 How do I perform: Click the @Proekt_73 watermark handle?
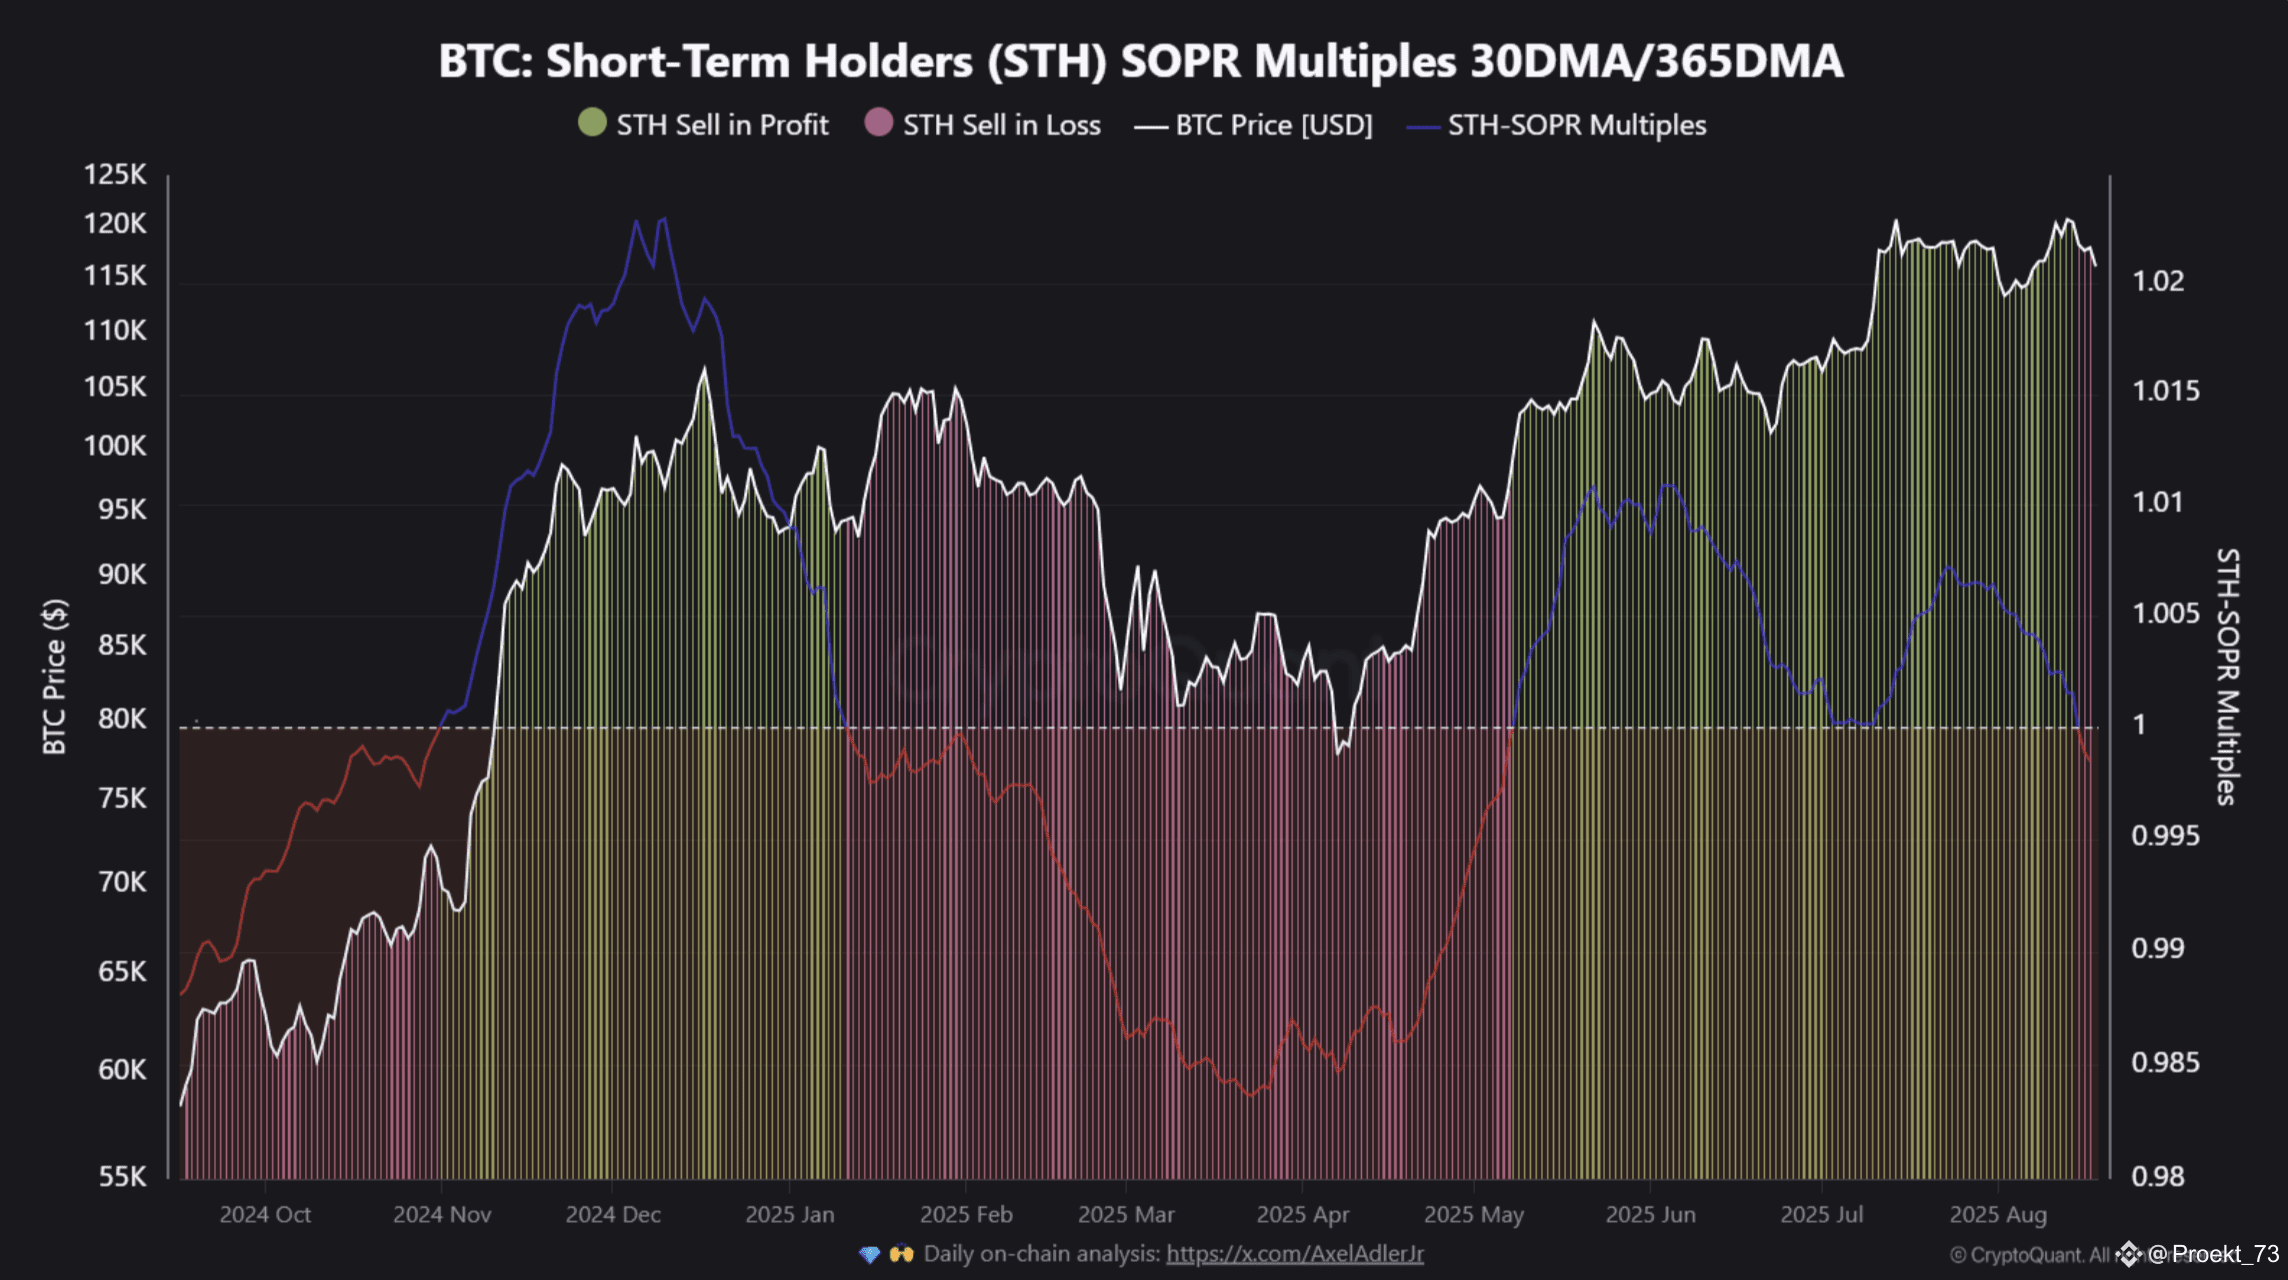click(x=2213, y=1254)
